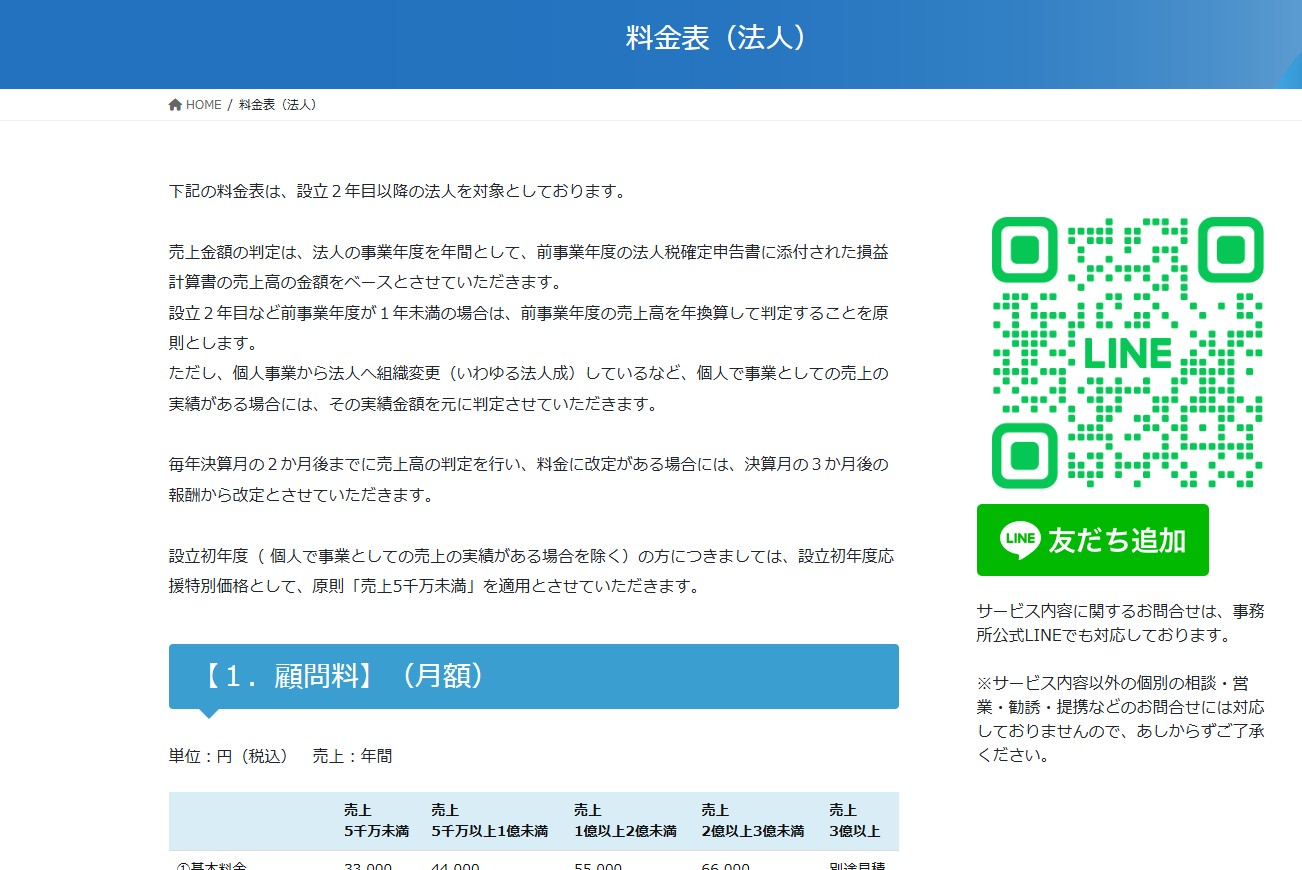Screen dimensions: 1302x870
Task: Click the top-right finder square of QR code
Action: (1230, 250)
